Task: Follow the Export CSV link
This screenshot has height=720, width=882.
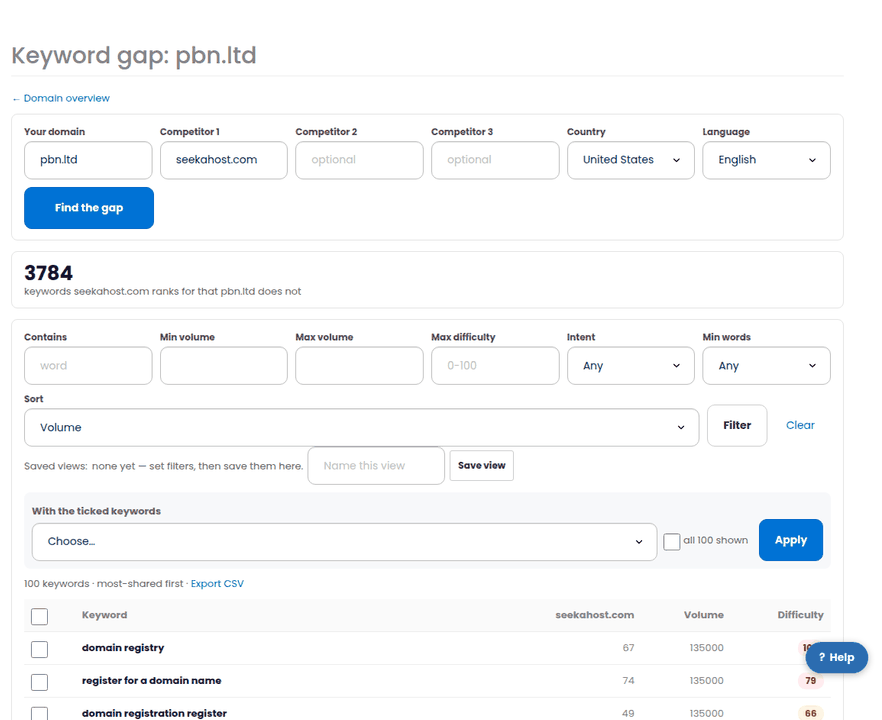Action: (x=217, y=584)
